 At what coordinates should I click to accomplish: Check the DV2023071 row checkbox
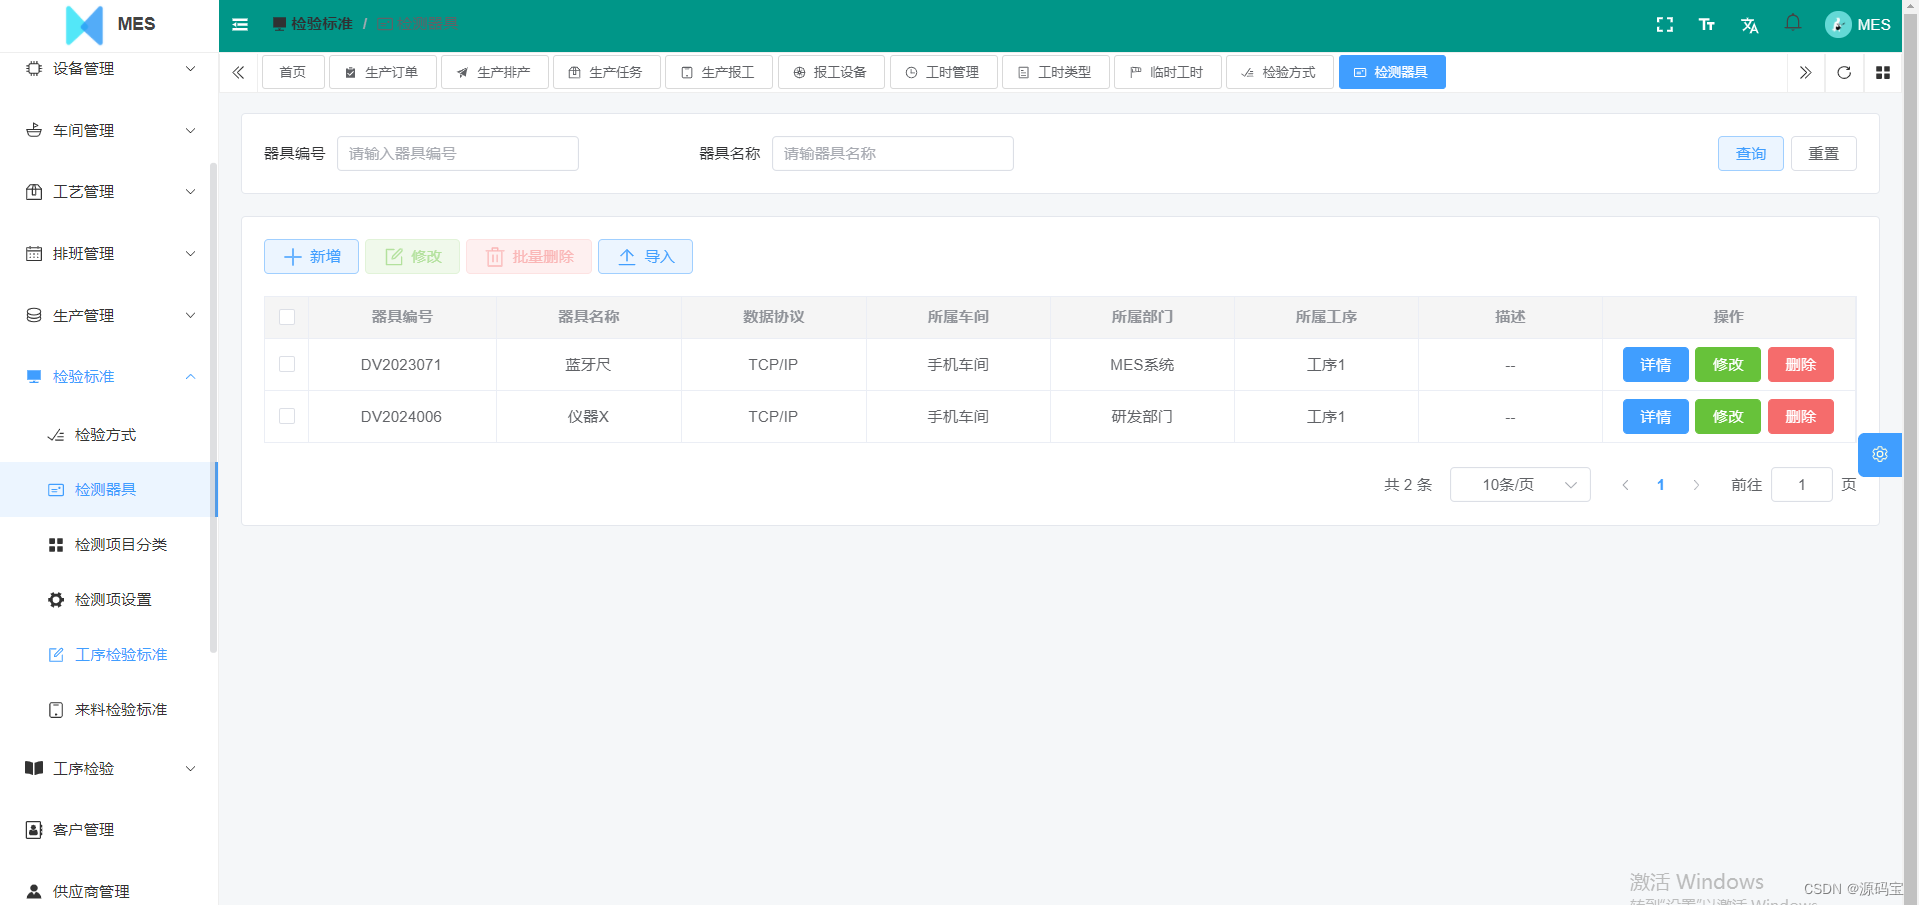pyautogui.click(x=286, y=364)
